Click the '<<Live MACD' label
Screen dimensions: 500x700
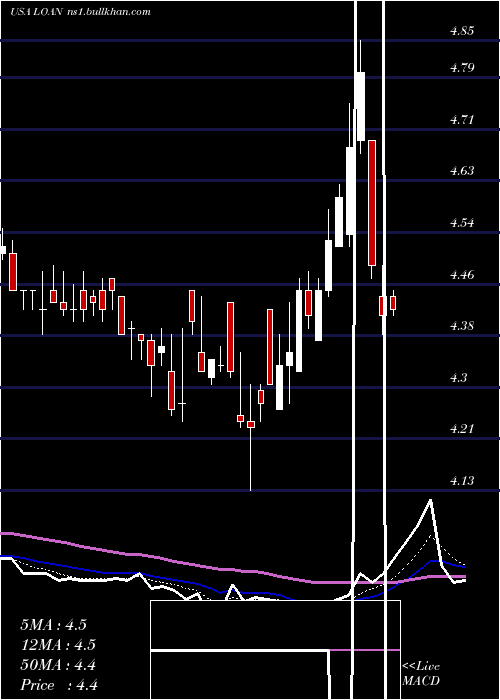pos(421,674)
